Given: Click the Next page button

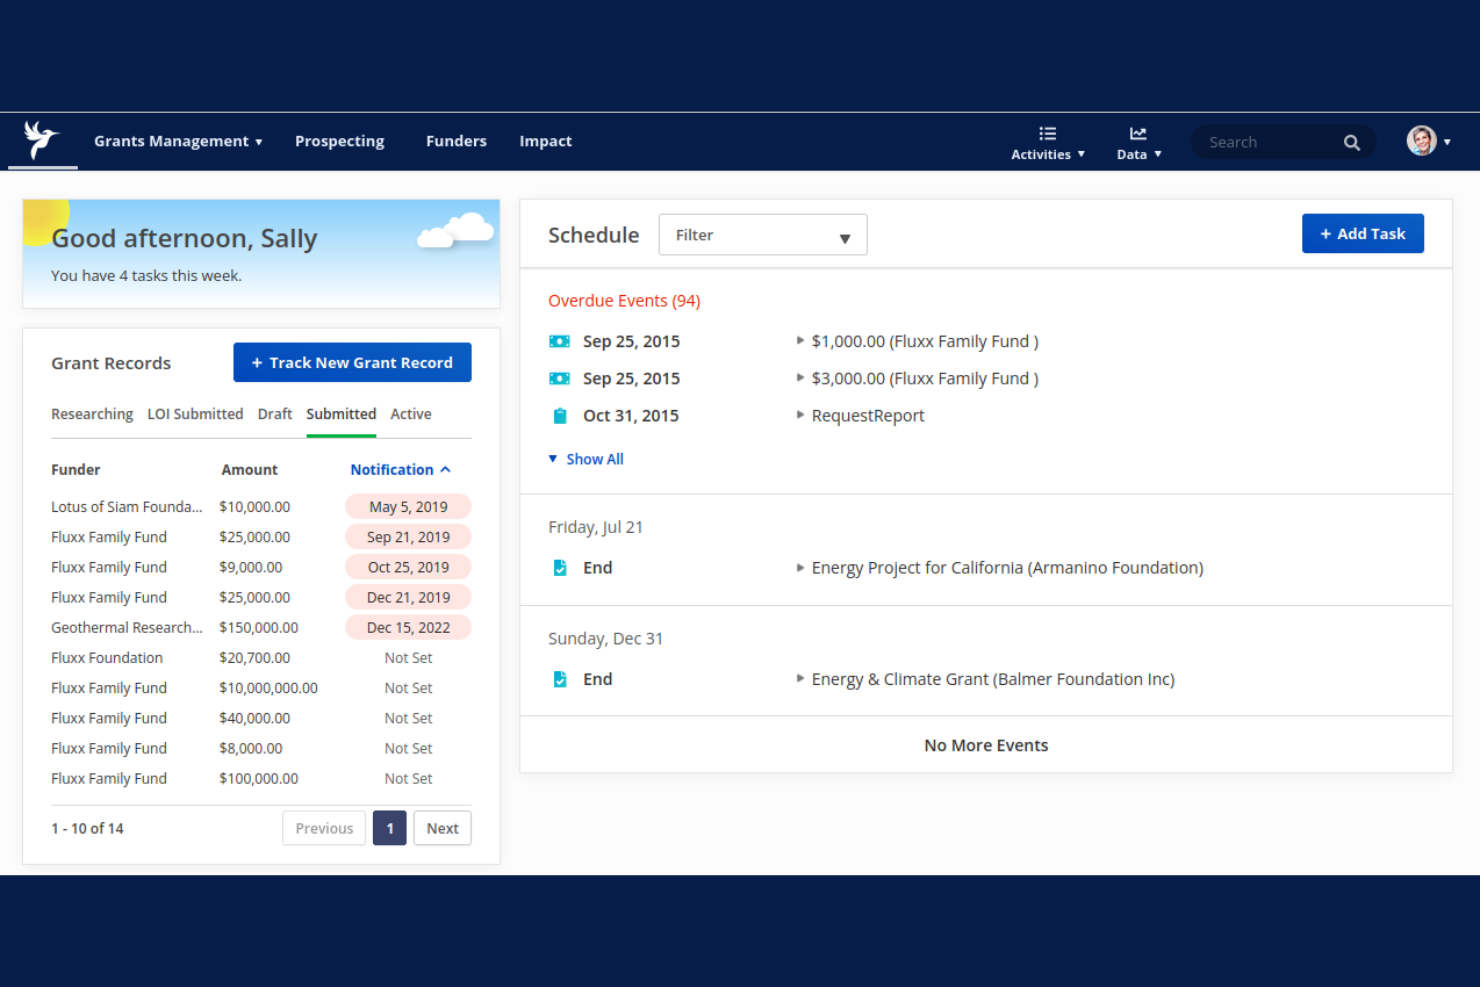Looking at the screenshot, I should [x=442, y=828].
